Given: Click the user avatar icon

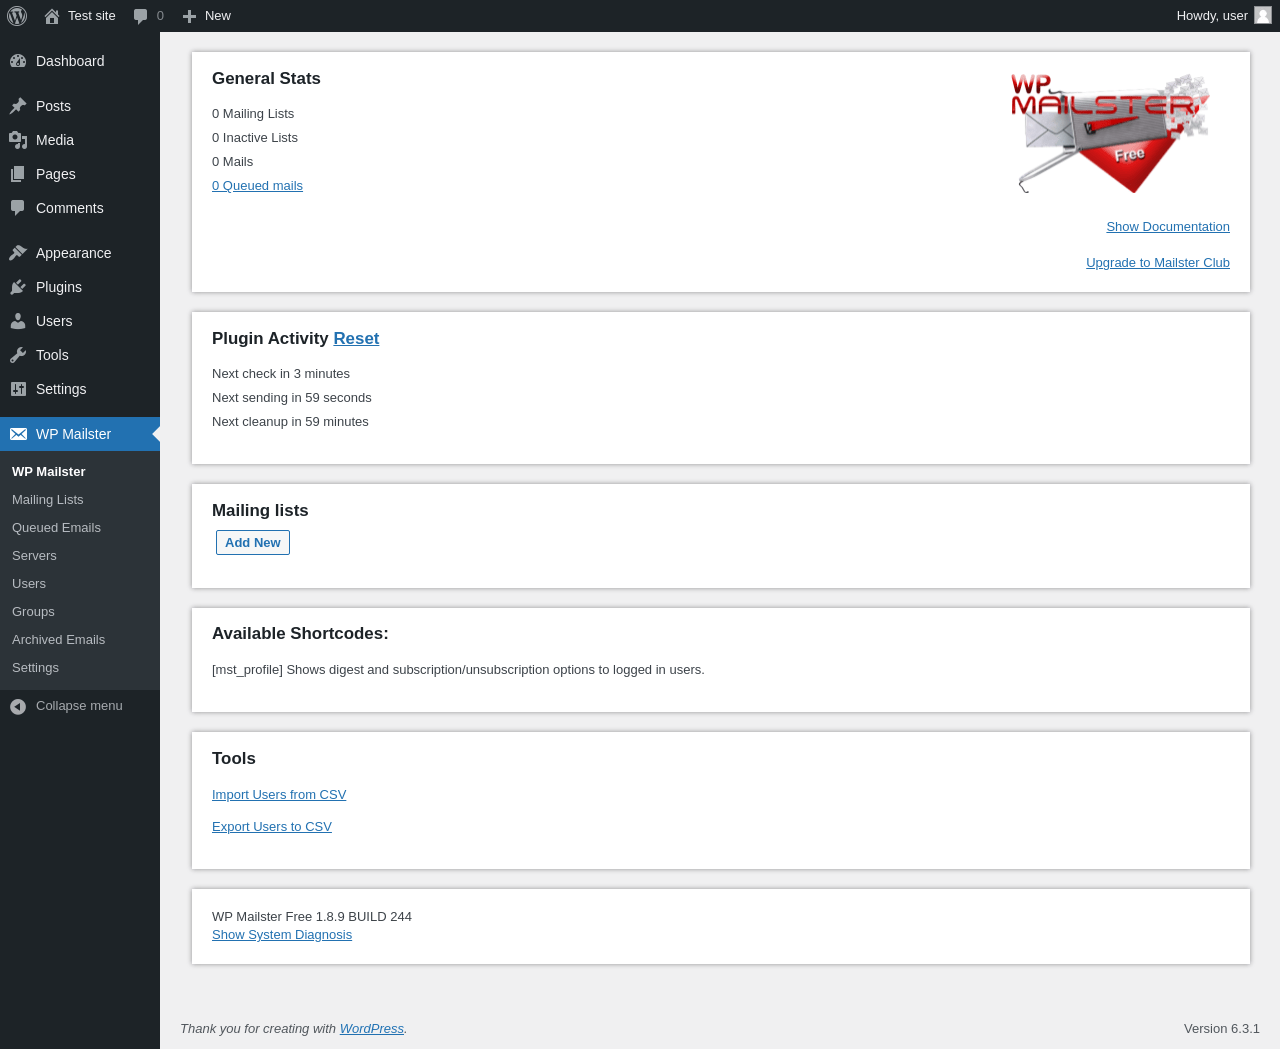Looking at the screenshot, I should tap(1263, 15).
